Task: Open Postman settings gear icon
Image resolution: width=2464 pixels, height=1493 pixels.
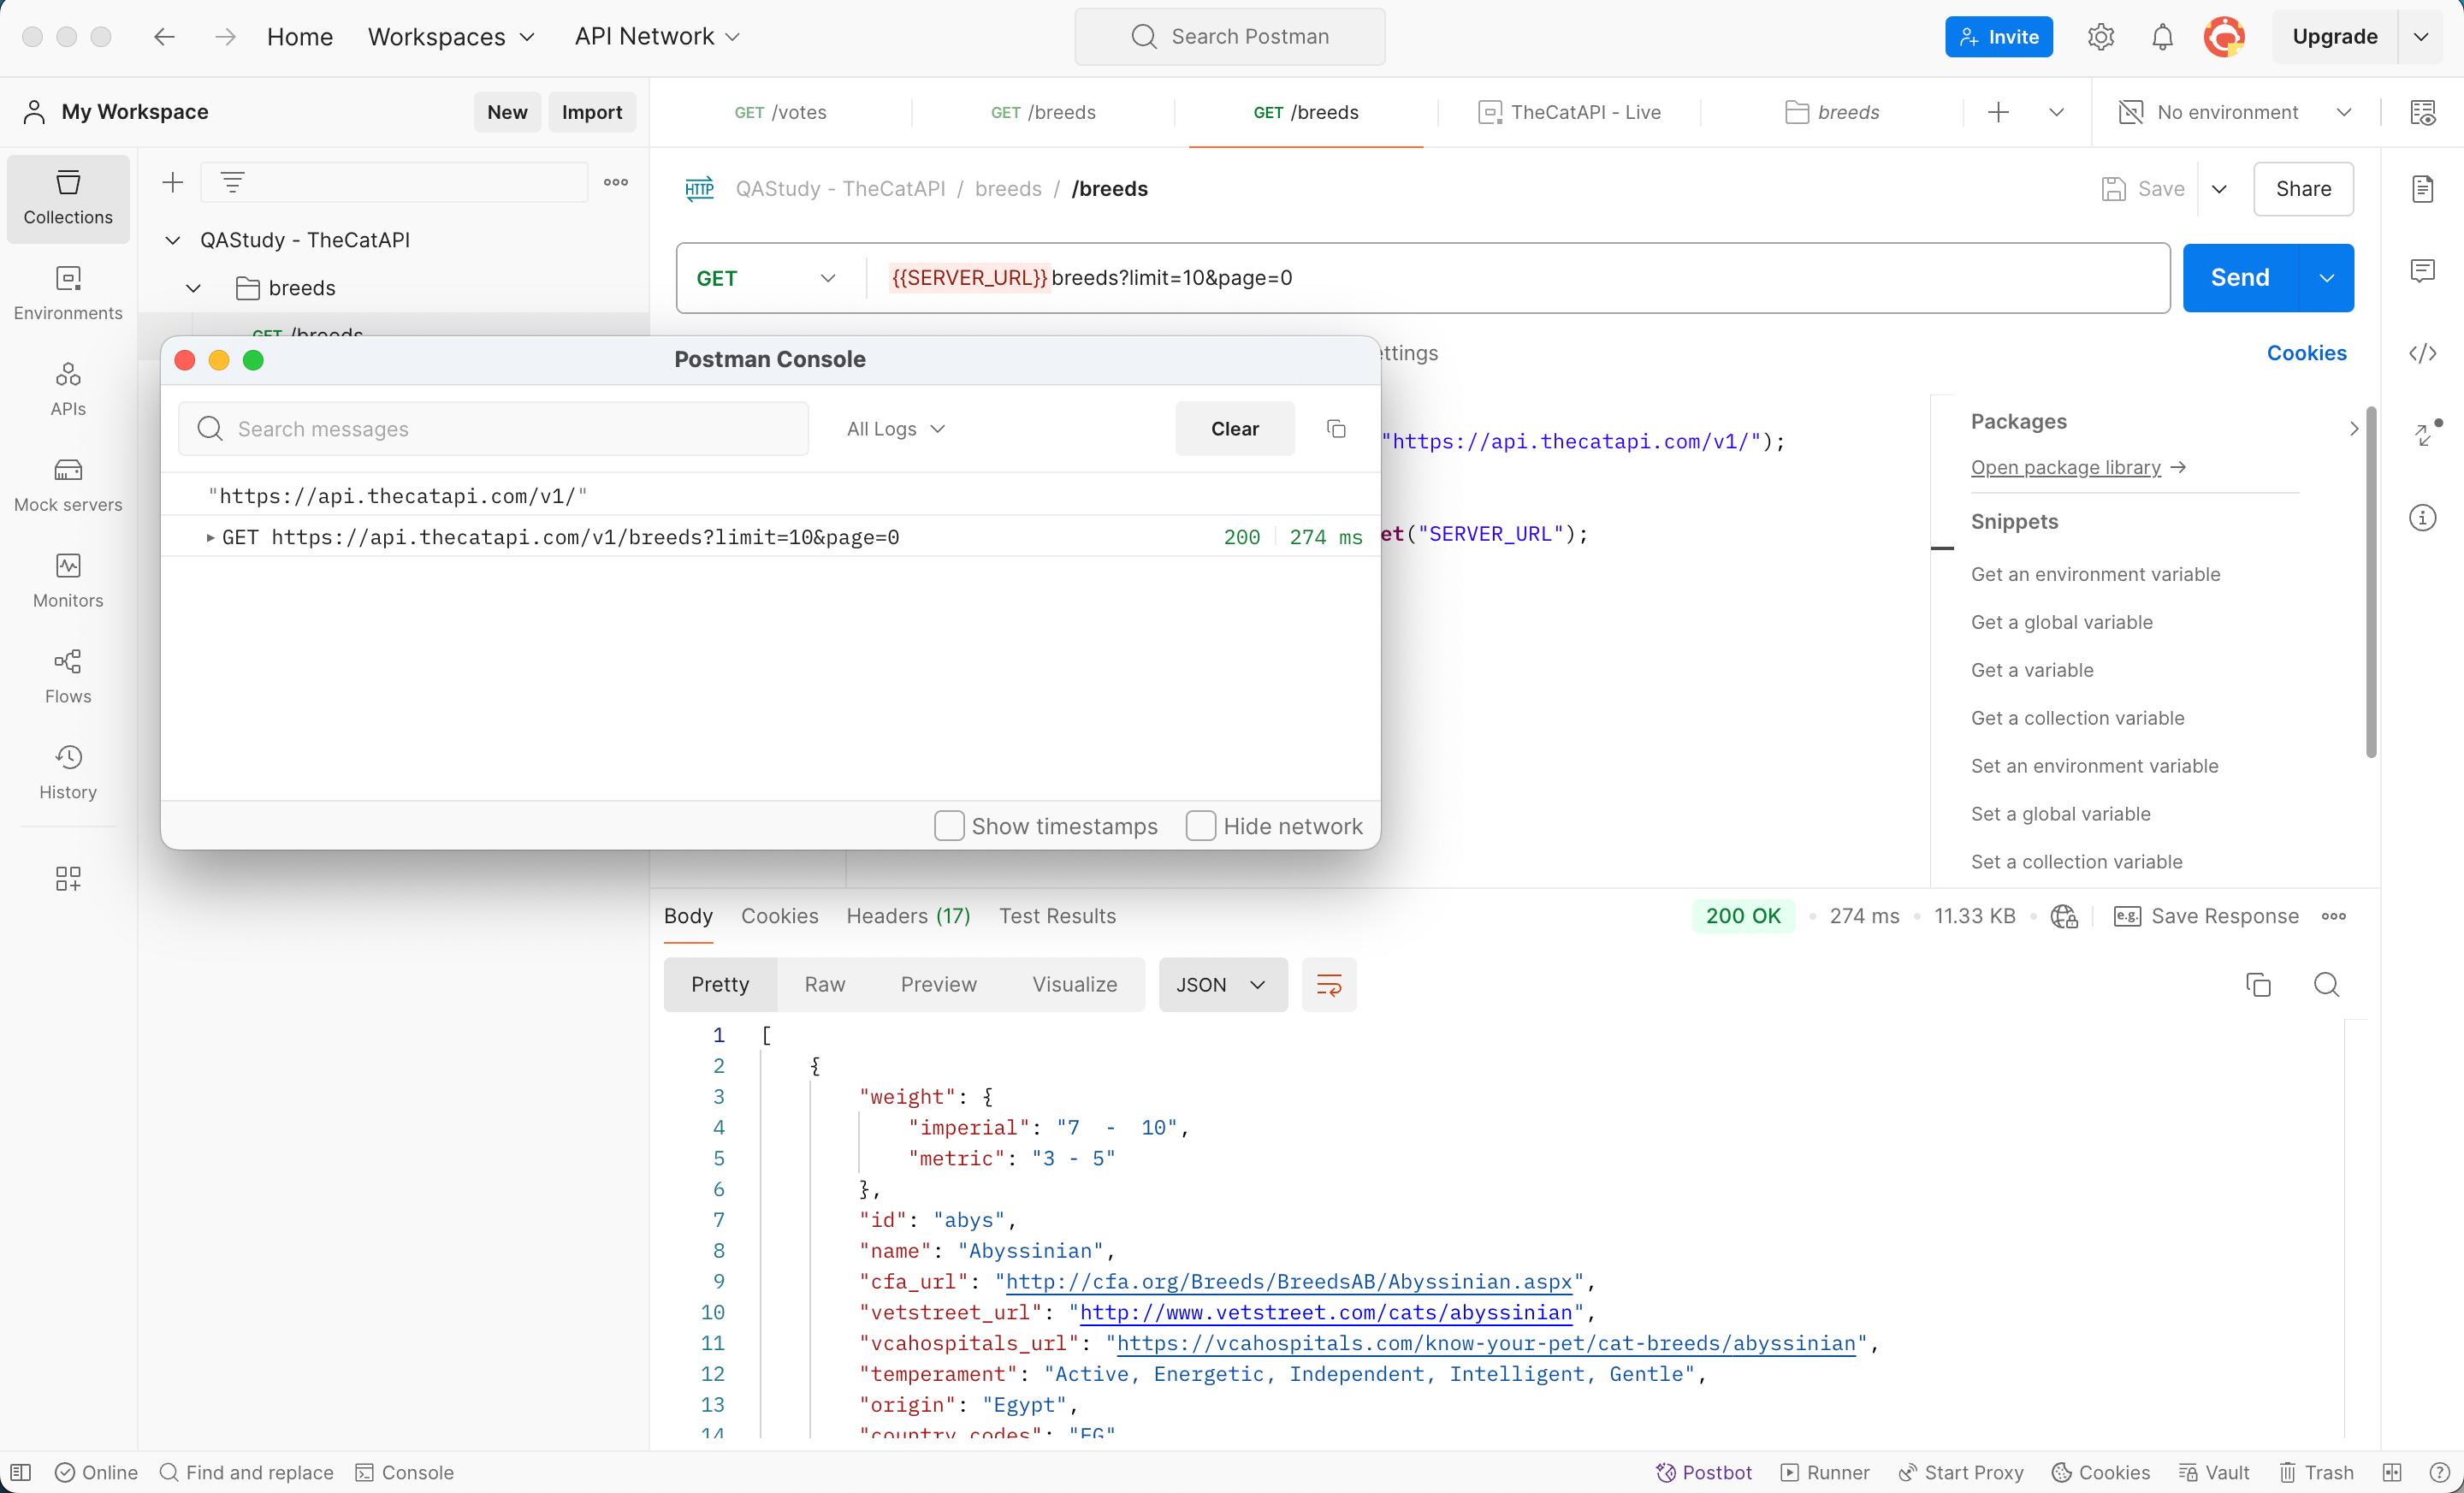Action: (2100, 37)
